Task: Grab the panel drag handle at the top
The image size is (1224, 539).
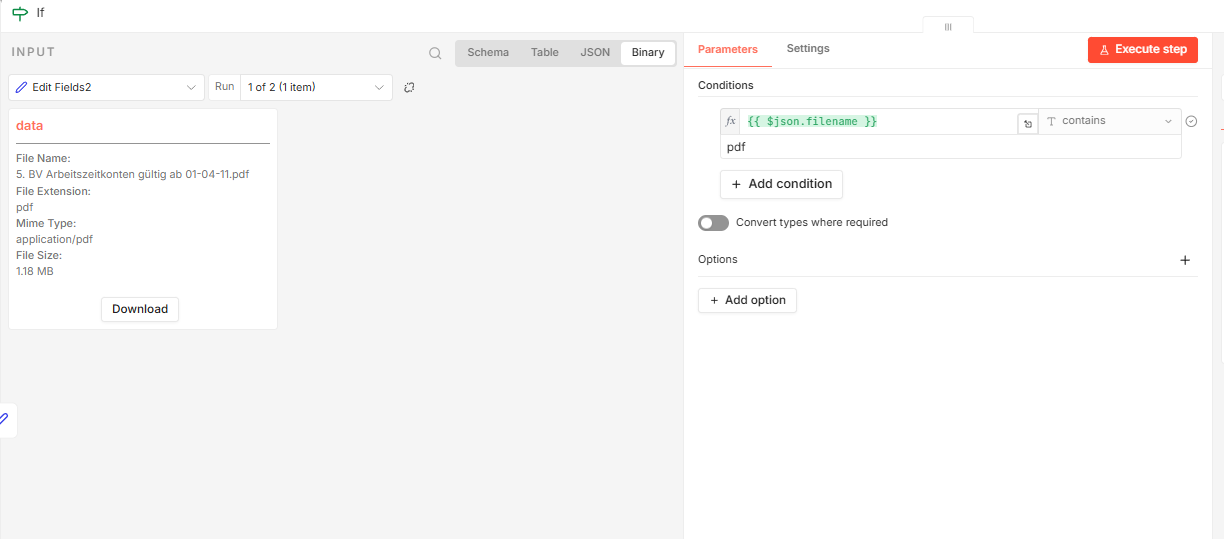Action: 947,27
